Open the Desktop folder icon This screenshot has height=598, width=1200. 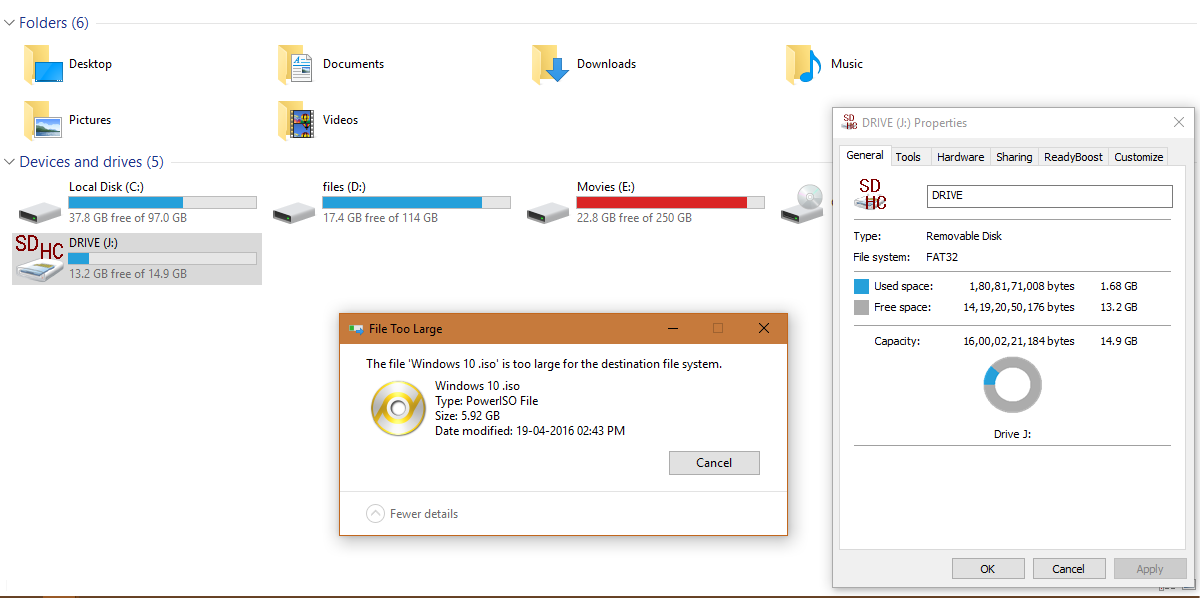point(42,64)
